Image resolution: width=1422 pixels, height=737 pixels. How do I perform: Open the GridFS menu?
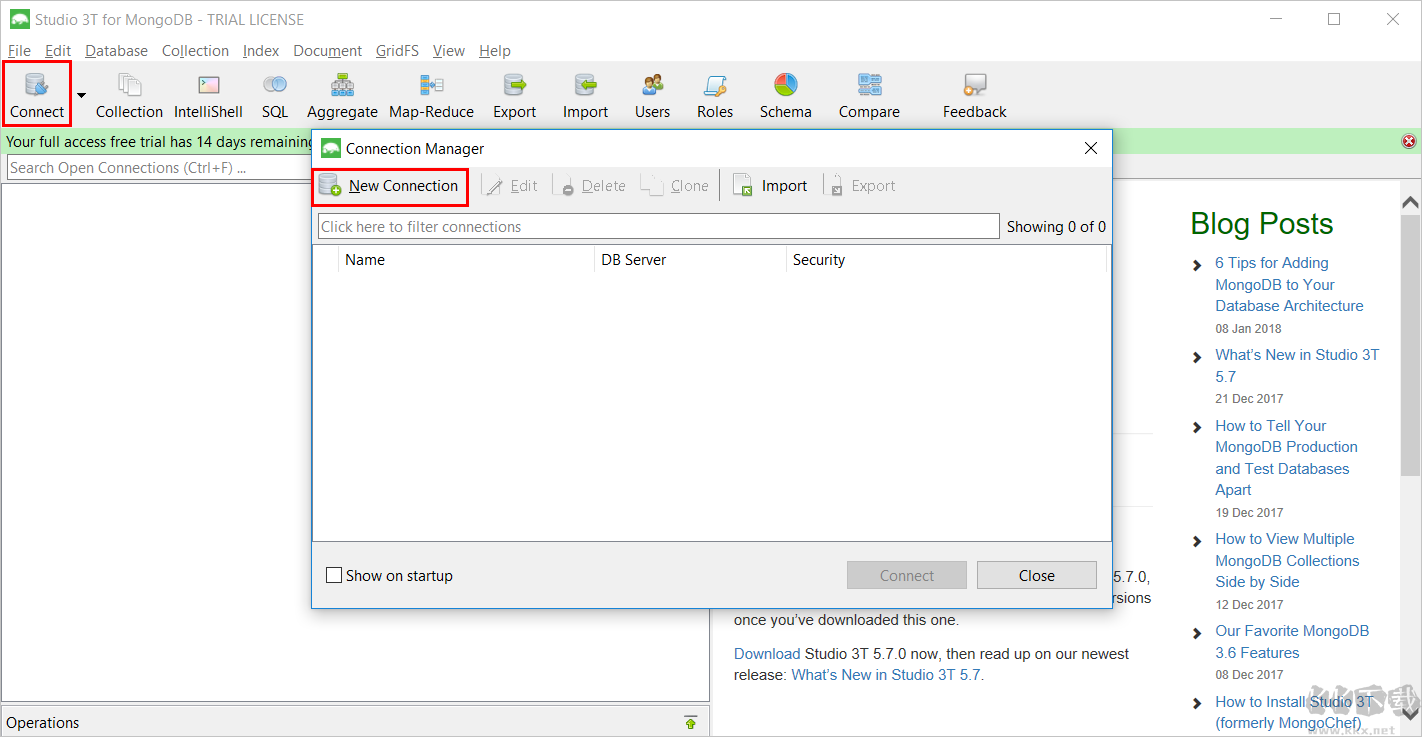pyautogui.click(x=397, y=51)
